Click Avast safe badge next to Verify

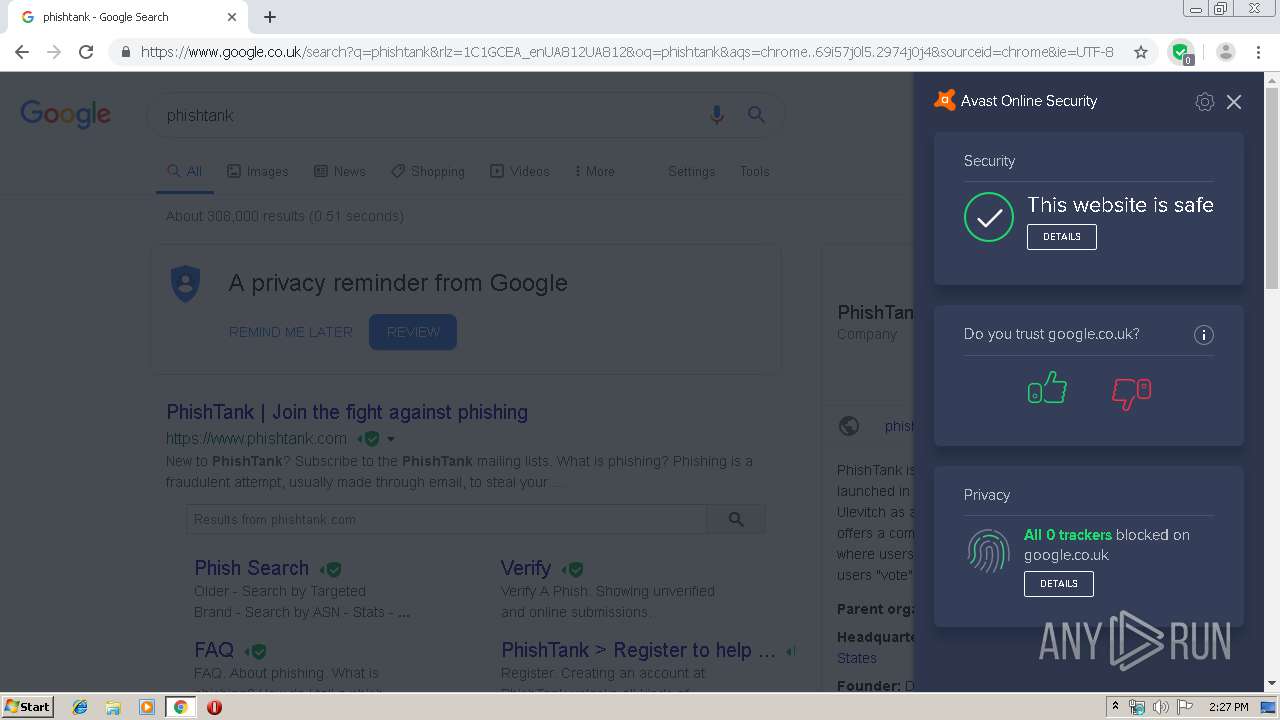coord(572,569)
